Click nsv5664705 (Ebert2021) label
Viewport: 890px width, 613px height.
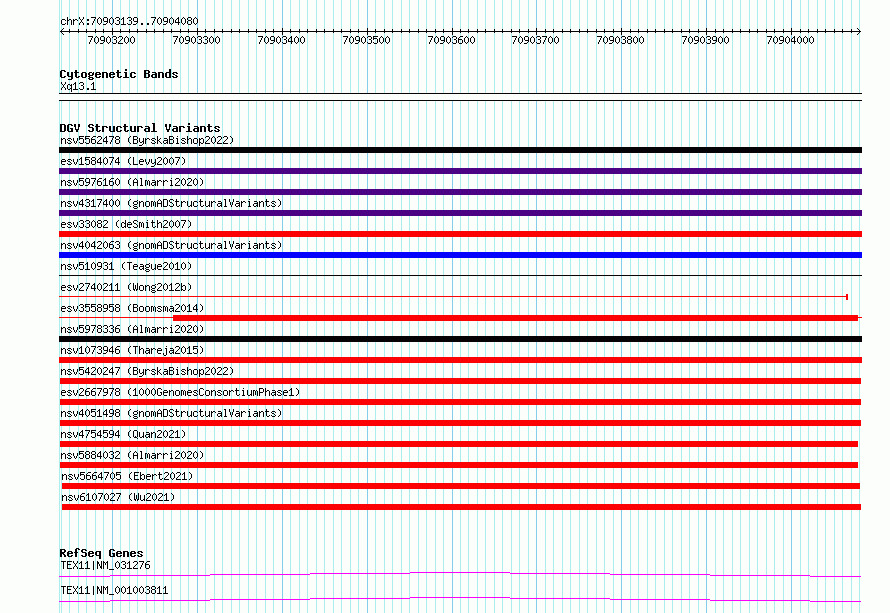[x=127, y=476]
